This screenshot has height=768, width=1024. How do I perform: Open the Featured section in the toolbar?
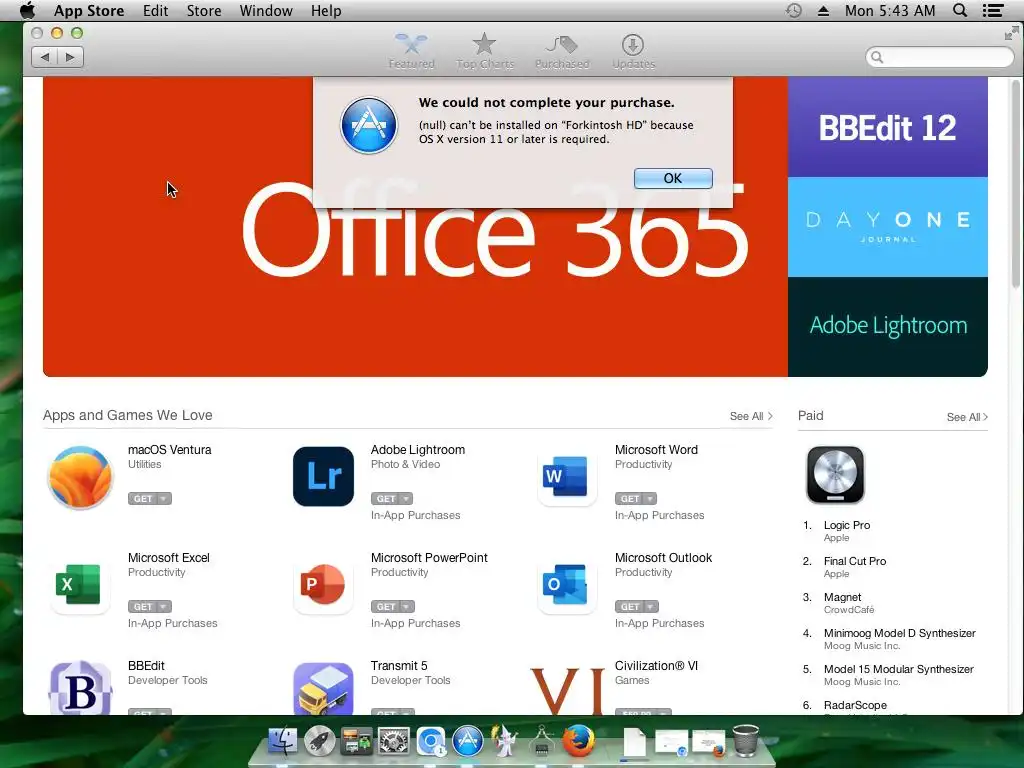(x=411, y=51)
